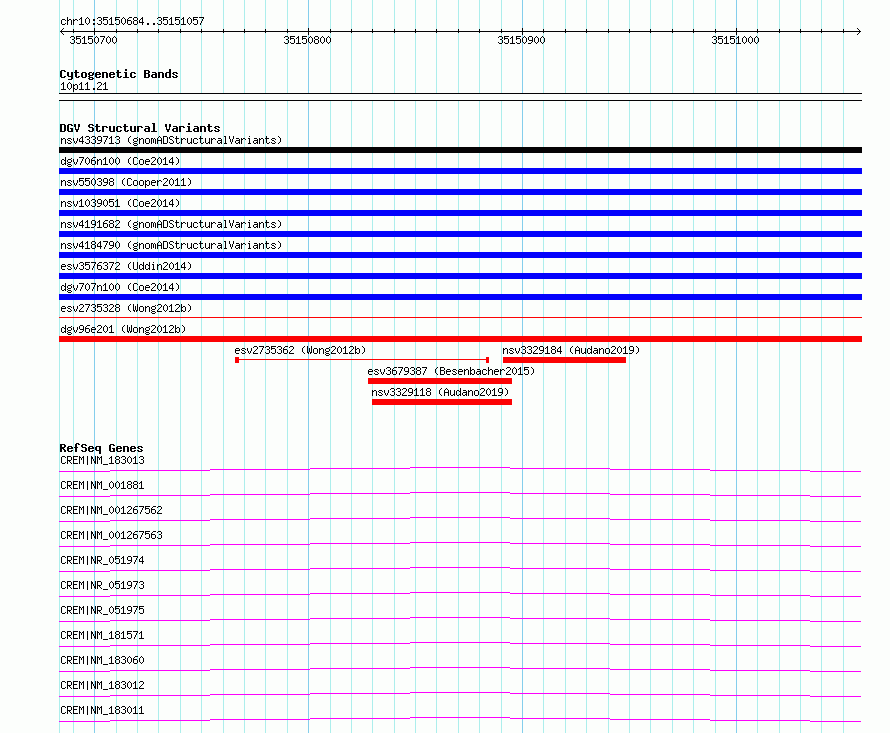Click the chr10:35150684..35151057 region label
The width and height of the screenshot is (890, 733).
click(x=132, y=21)
